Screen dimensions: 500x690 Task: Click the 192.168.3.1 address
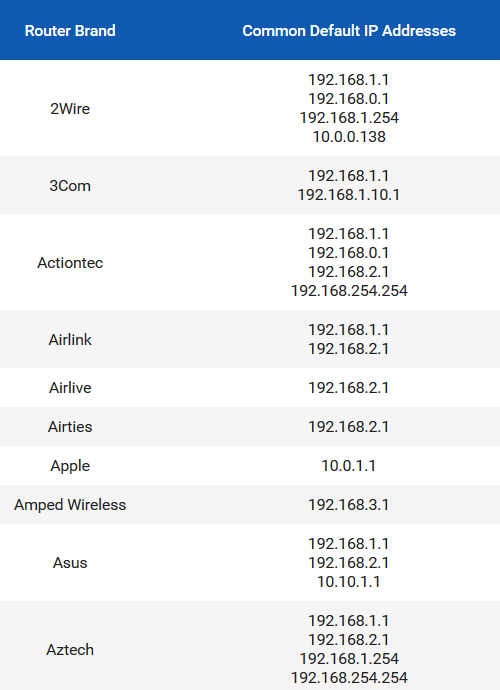pos(349,505)
